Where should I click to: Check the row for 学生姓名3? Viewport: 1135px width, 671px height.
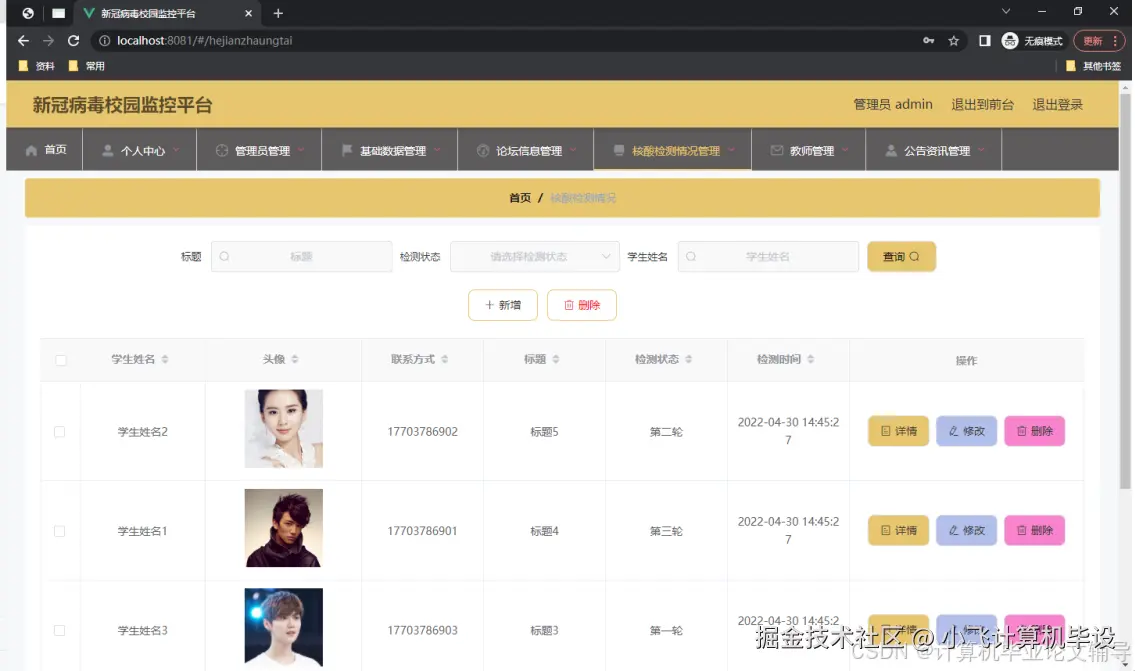[x=59, y=630]
